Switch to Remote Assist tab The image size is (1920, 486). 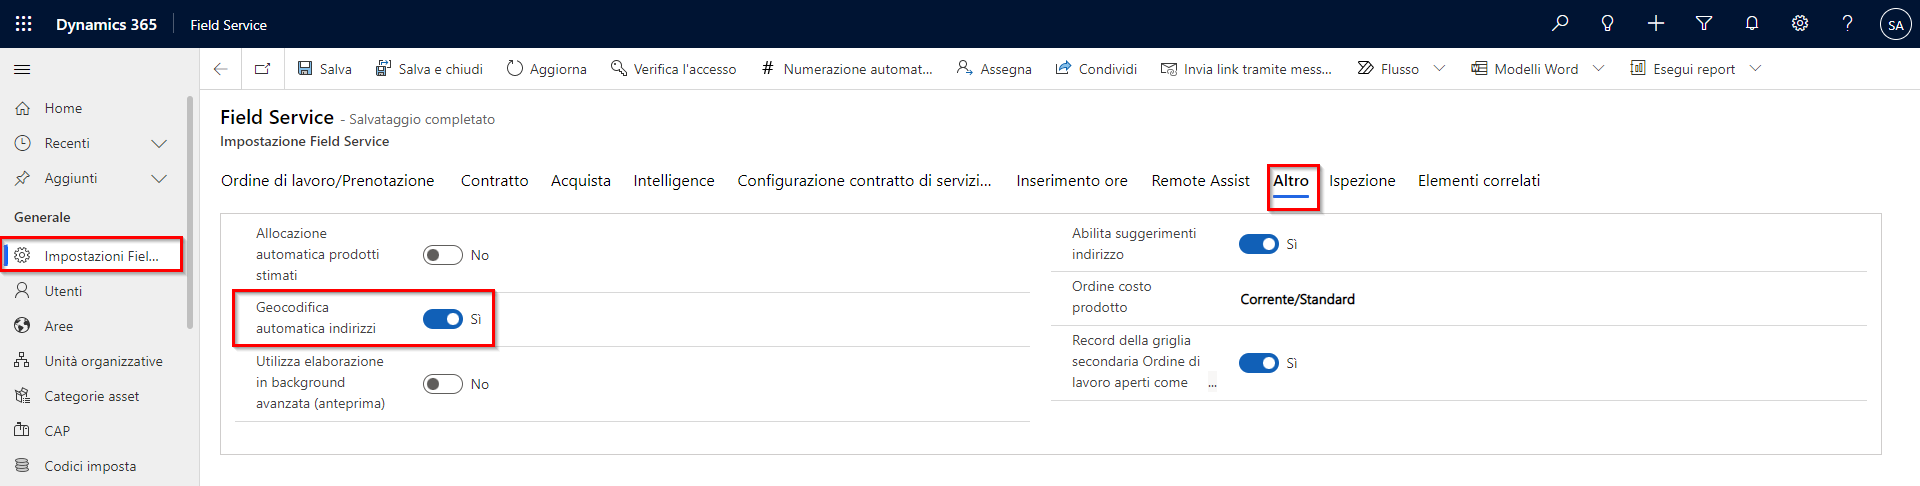pos(1200,181)
